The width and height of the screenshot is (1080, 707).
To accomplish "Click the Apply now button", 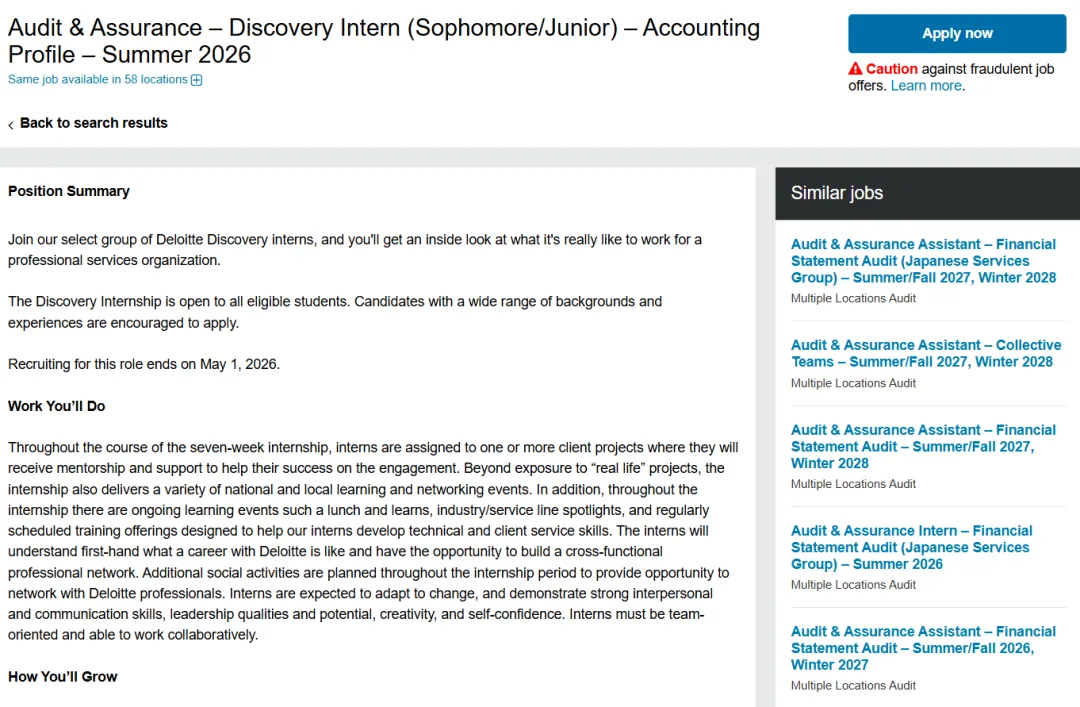I will [957, 33].
